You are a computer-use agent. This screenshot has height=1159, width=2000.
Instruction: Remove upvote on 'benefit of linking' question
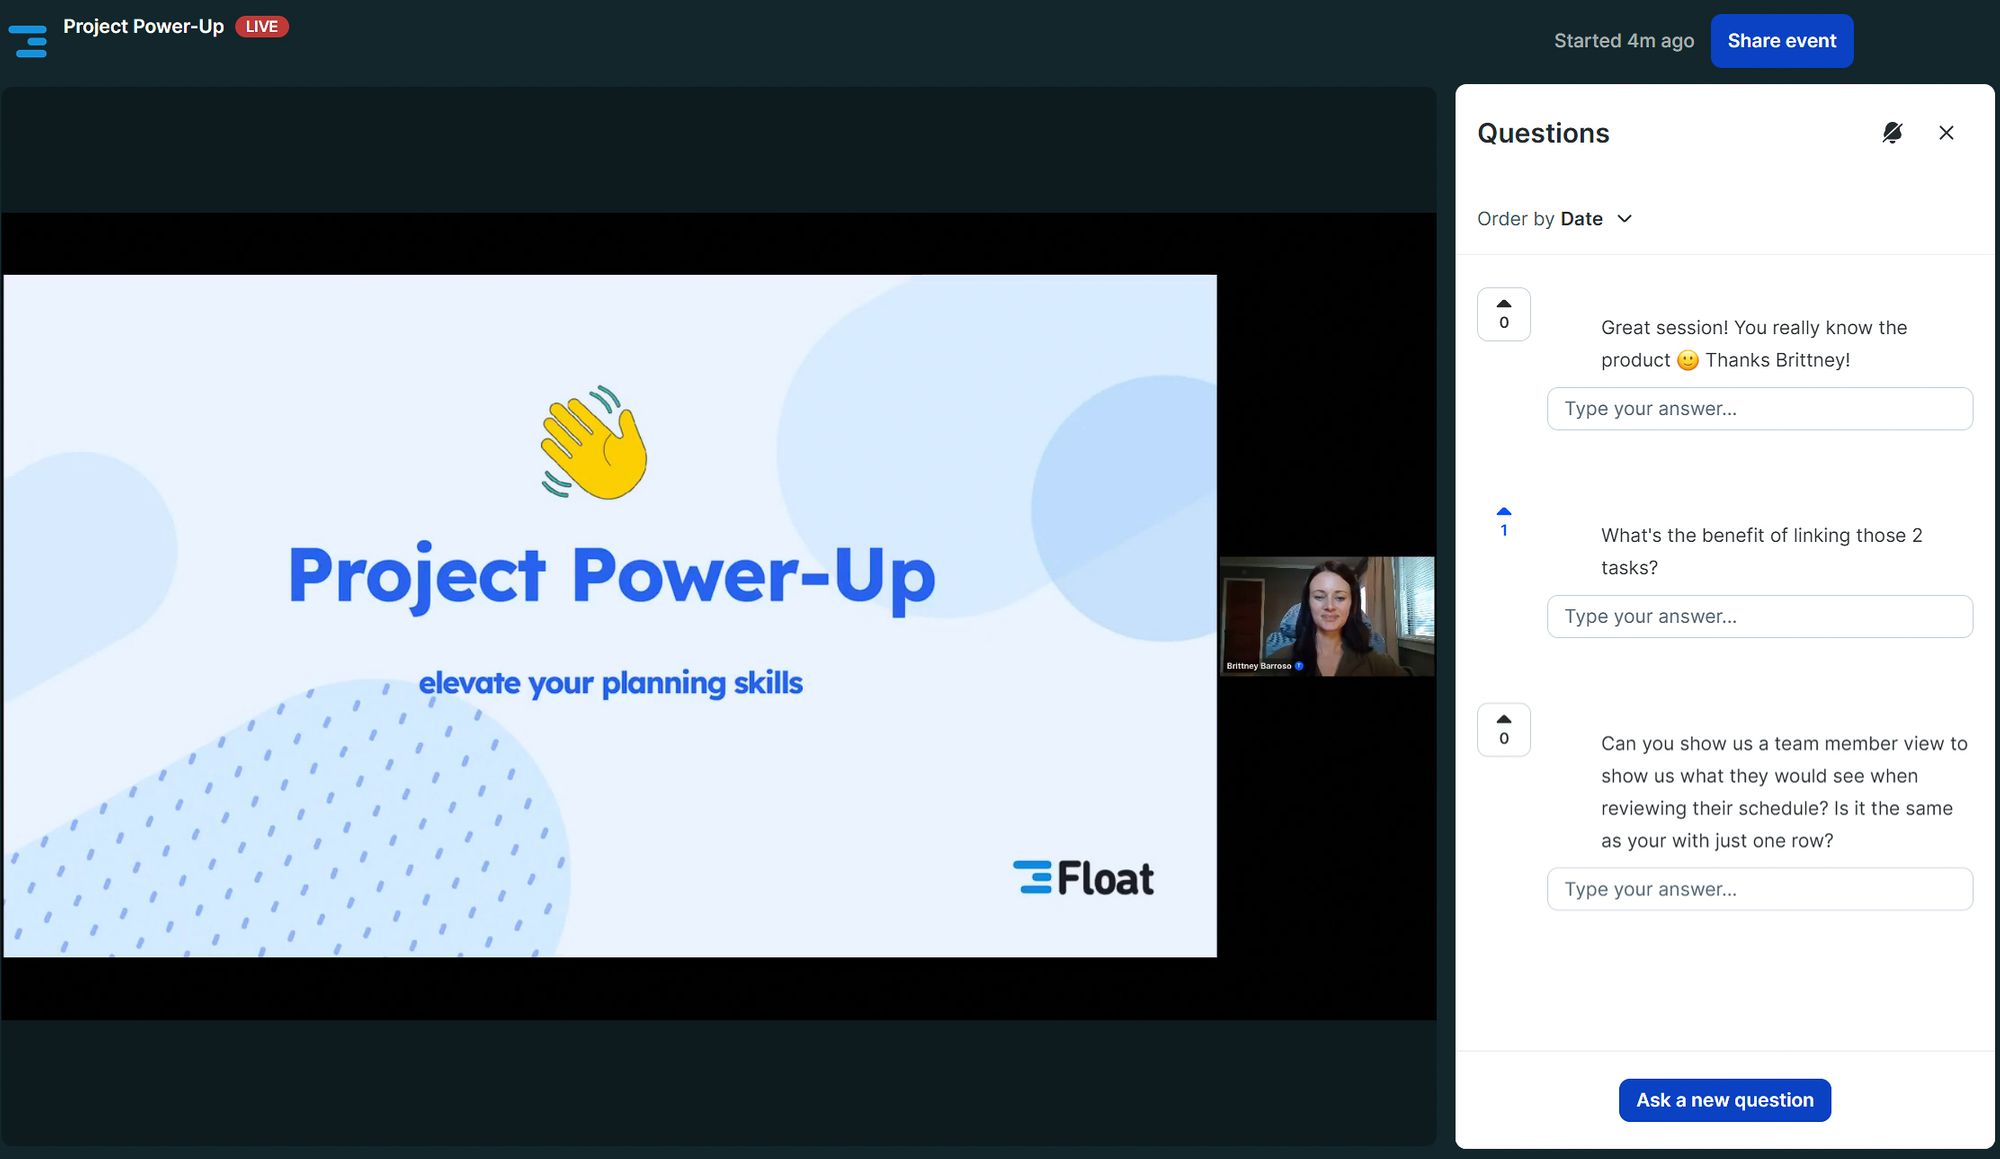click(x=1503, y=521)
